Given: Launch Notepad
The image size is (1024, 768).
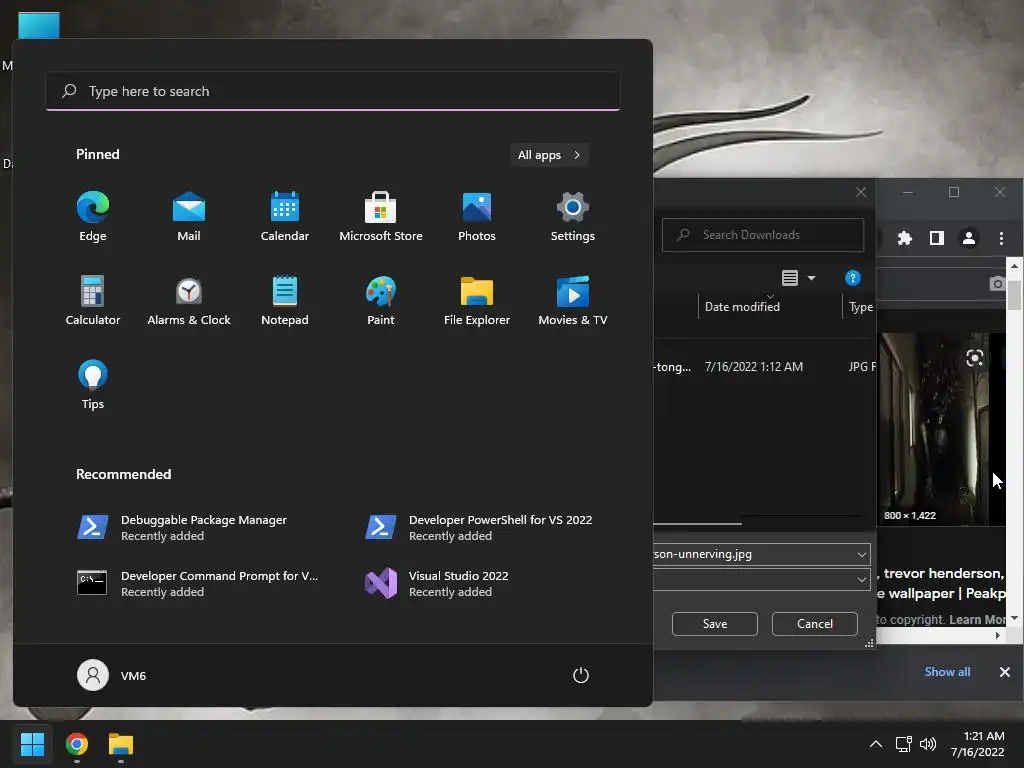Looking at the screenshot, I should point(285,300).
